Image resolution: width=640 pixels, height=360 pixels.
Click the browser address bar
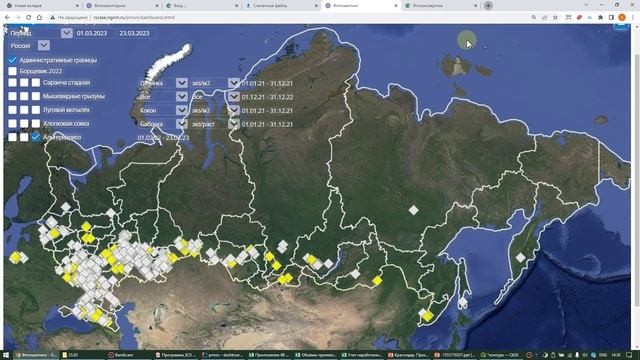(286, 18)
